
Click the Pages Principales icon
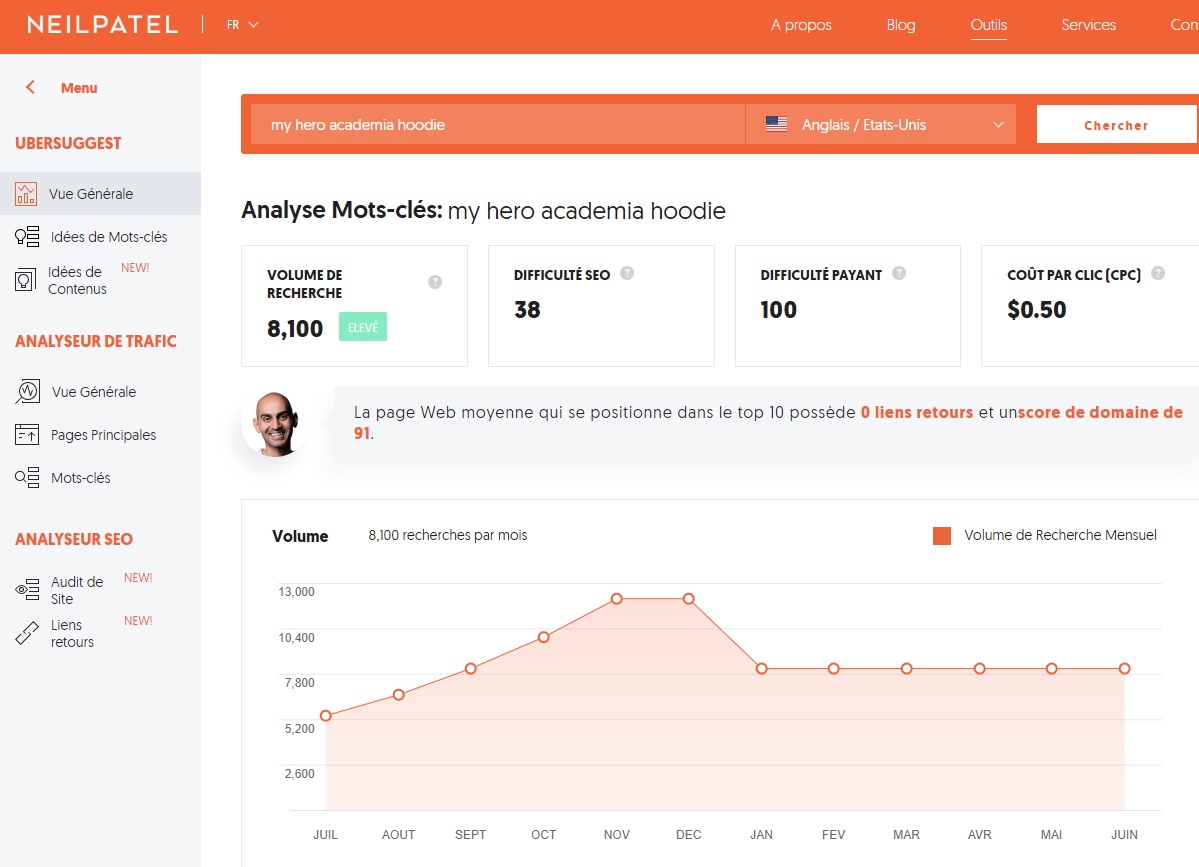click(x=27, y=434)
